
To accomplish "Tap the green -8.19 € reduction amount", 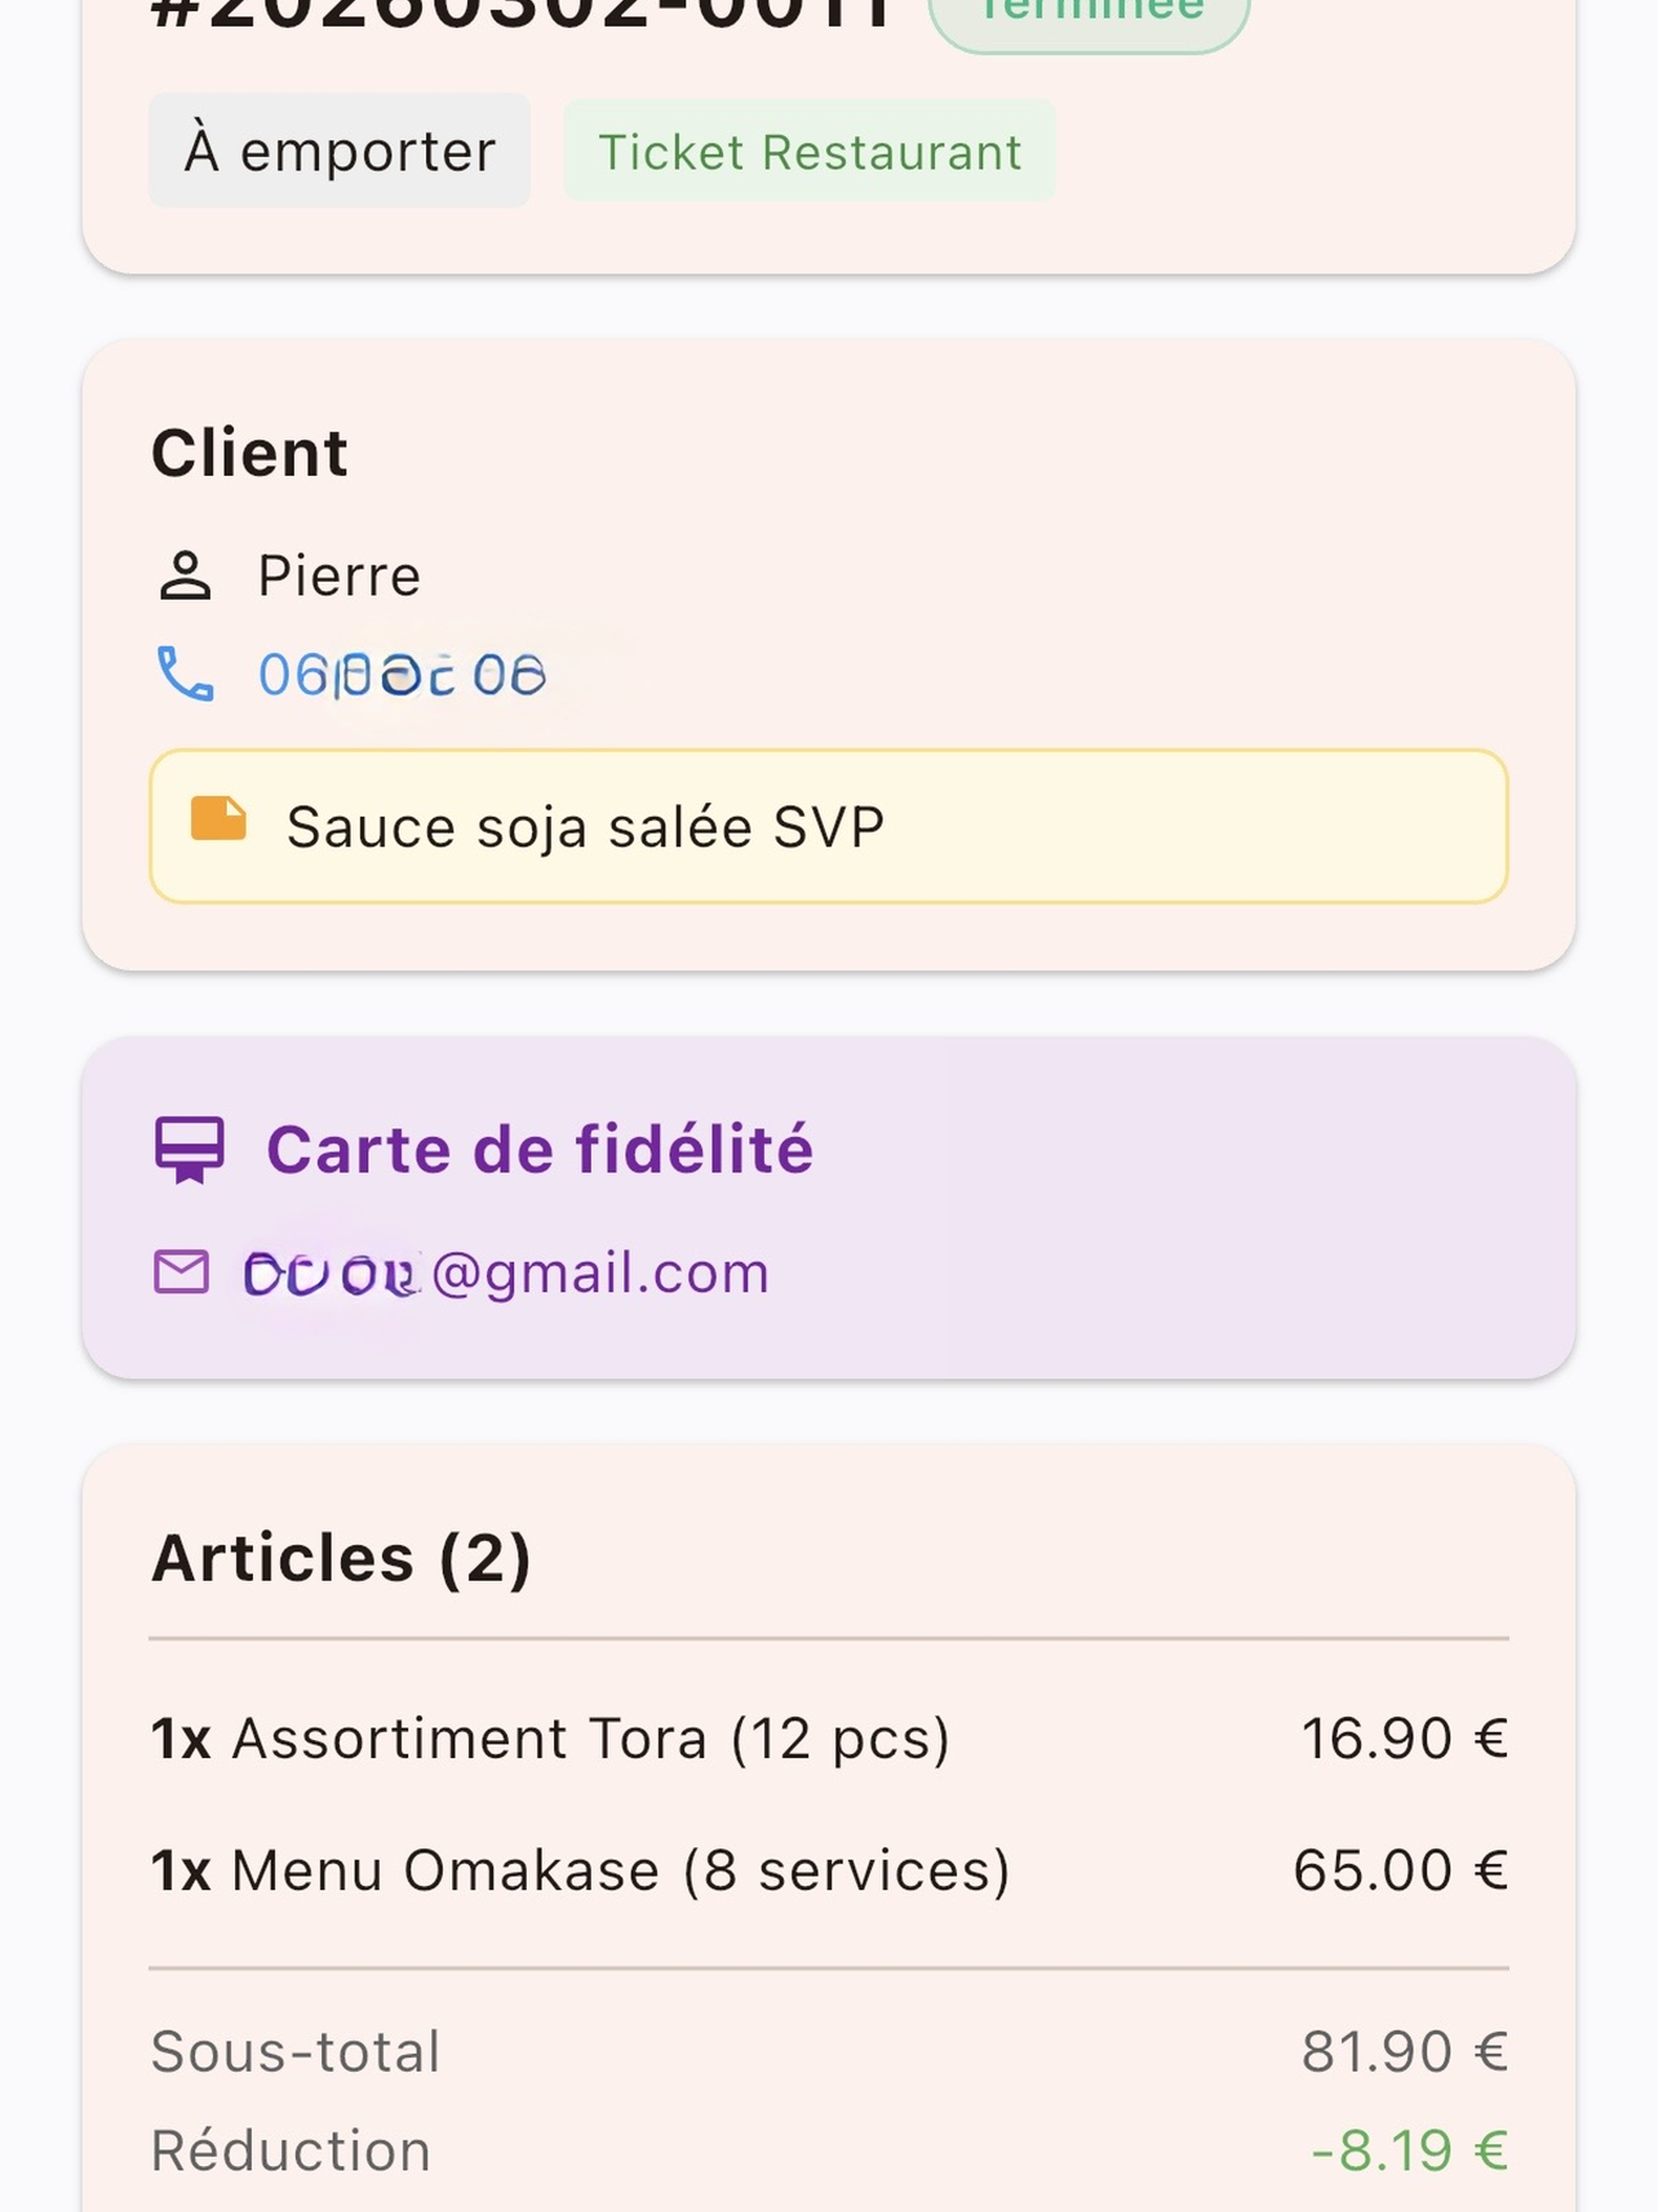I will [1409, 2151].
